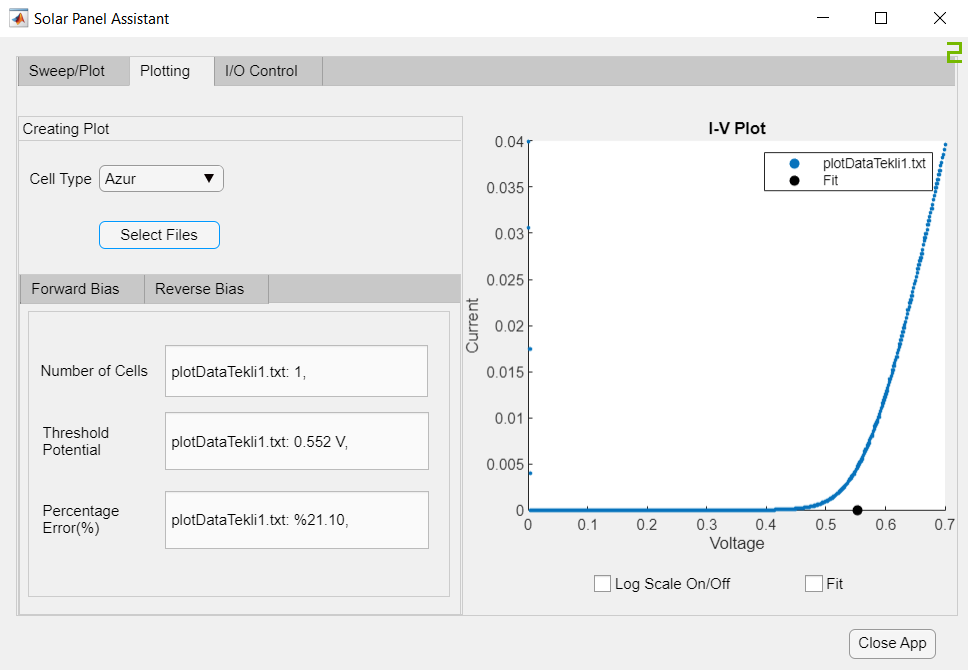This screenshot has width=968, height=670.
Task: Close the Solar Panel Assistant window
Action: [x=940, y=19]
